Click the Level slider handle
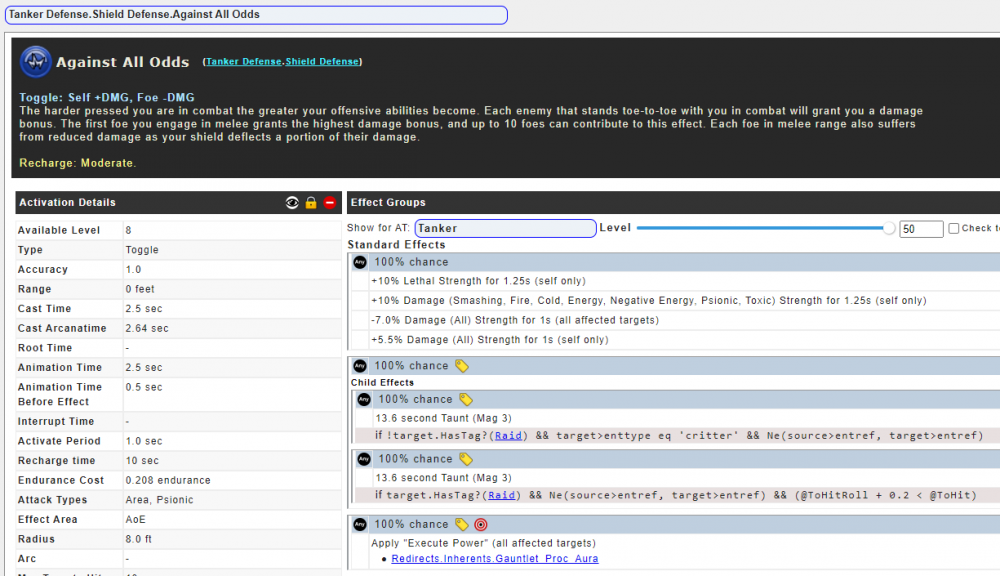This screenshot has height=576, width=1000. click(x=889, y=229)
